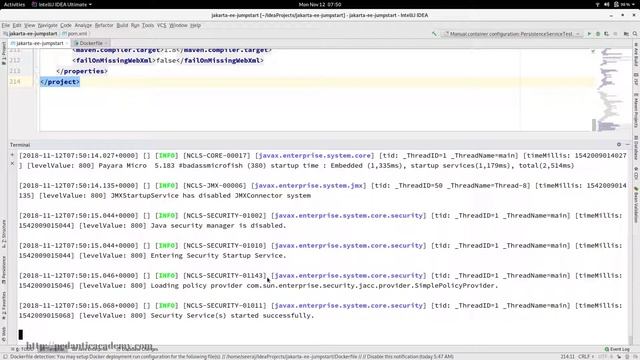Toggle tool window stripes icon at bottom-left corner
Screen dimensions: 640x360
click(5, 356)
